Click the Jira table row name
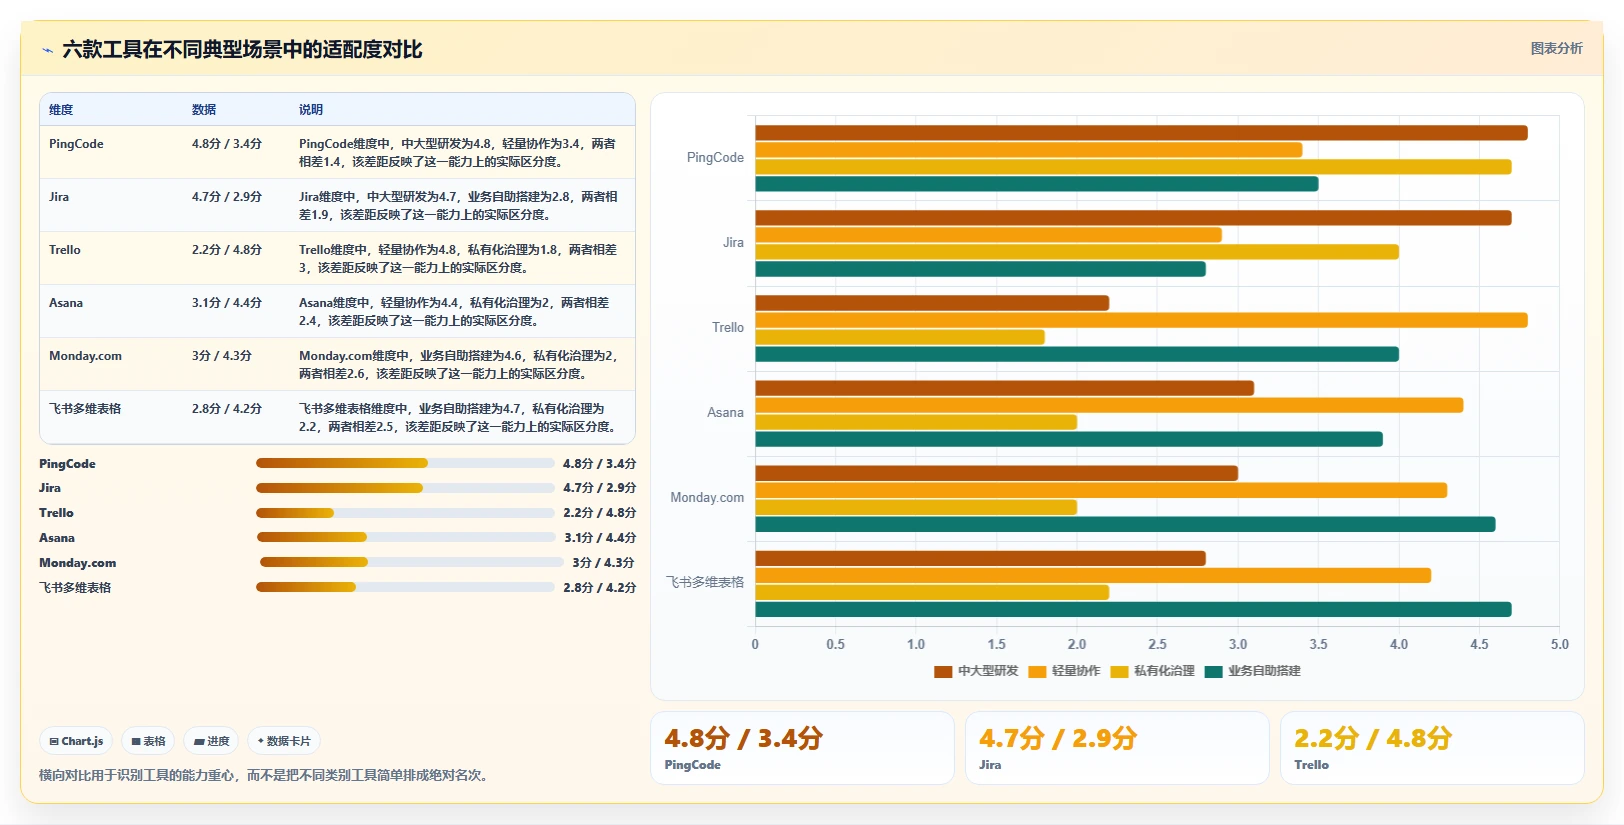The width and height of the screenshot is (1624, 825). pos(59,197)
